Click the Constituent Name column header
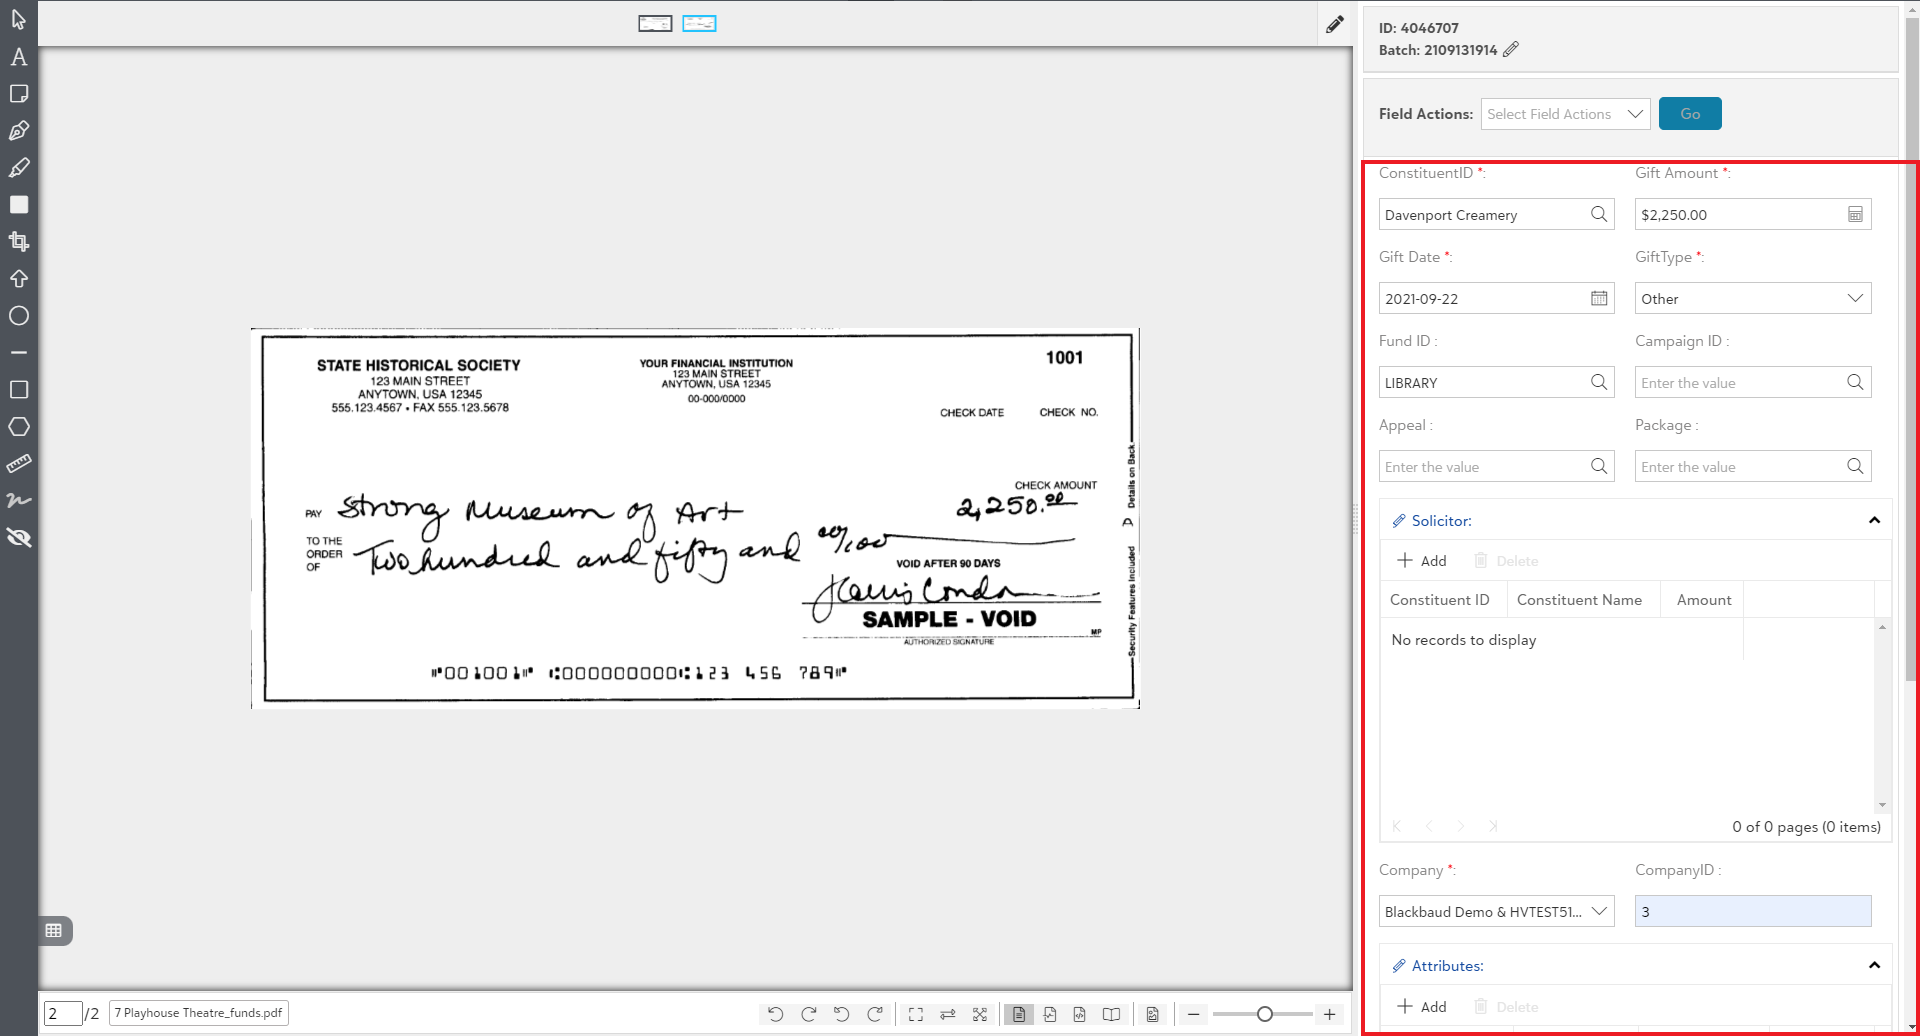 point(1579,600)
